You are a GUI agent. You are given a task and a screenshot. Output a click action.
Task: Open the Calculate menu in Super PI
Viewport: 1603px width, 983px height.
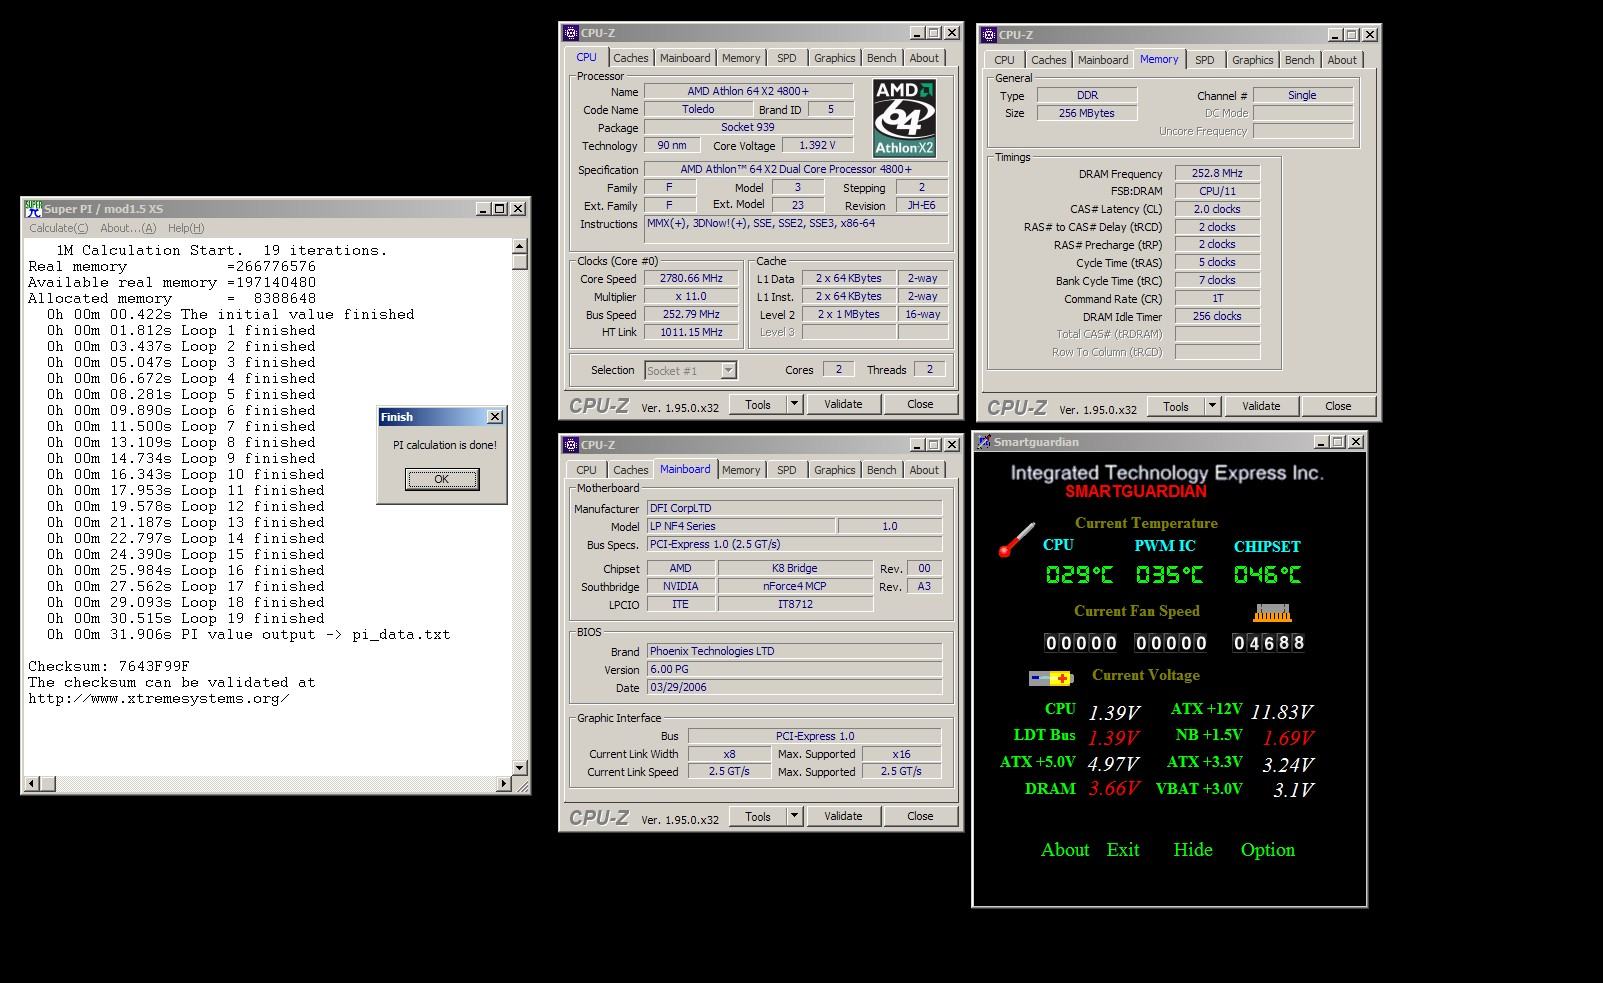tap(58, 228)
